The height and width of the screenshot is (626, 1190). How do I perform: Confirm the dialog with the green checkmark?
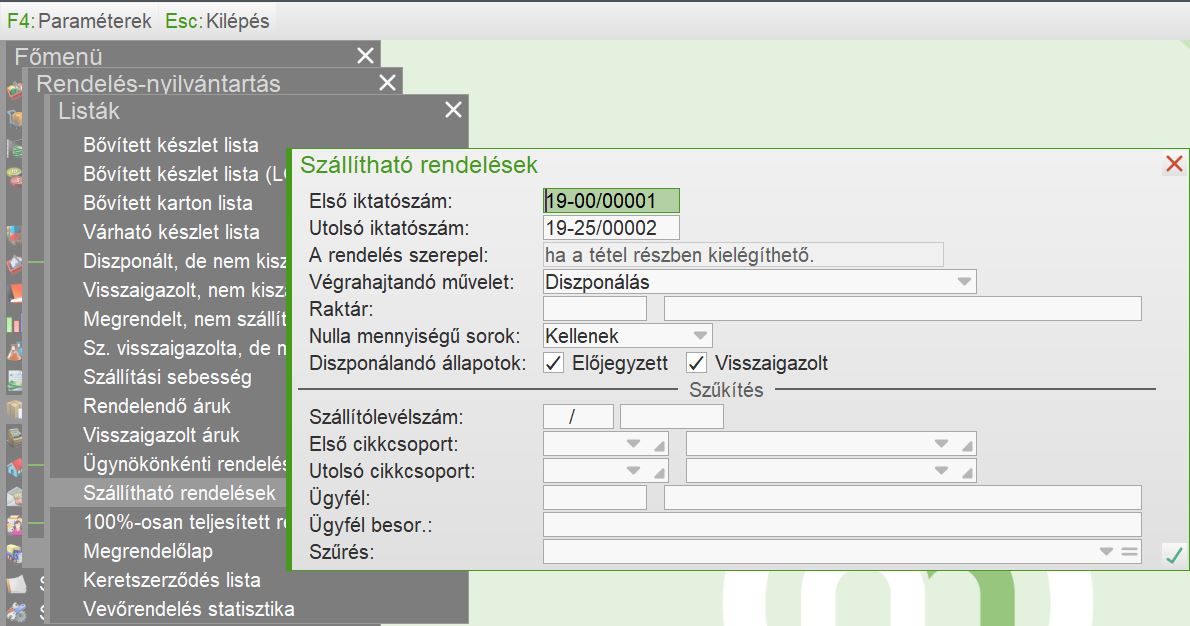tap(1174, 555)
